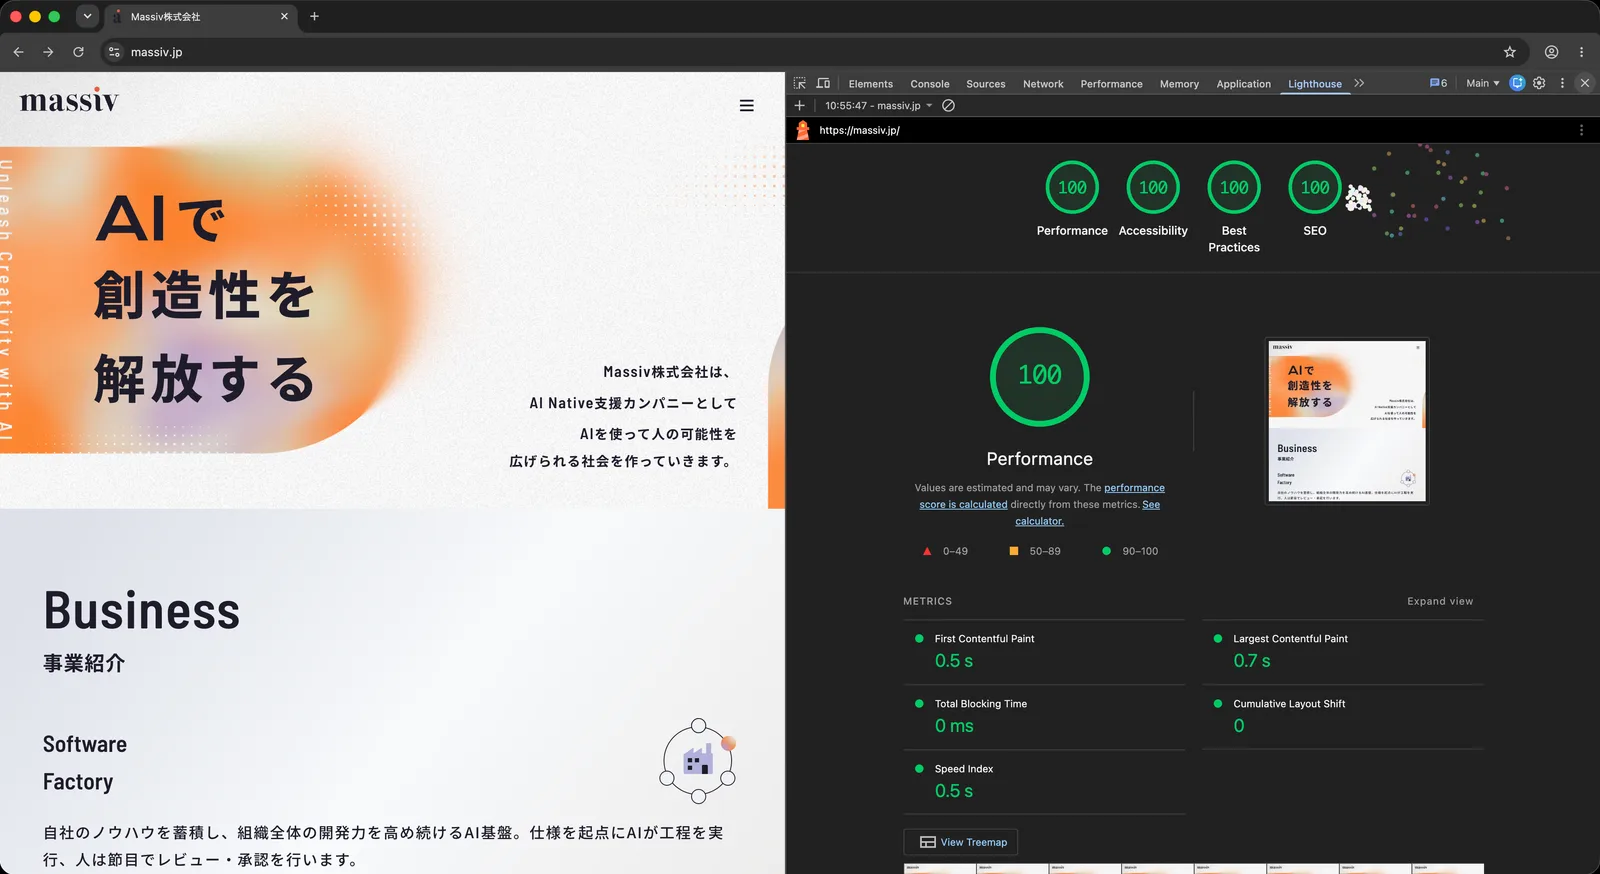Open new browser tab with plus
This screenshot has width=1600, height=874.
pyautogui.click(x=314, y=16)
